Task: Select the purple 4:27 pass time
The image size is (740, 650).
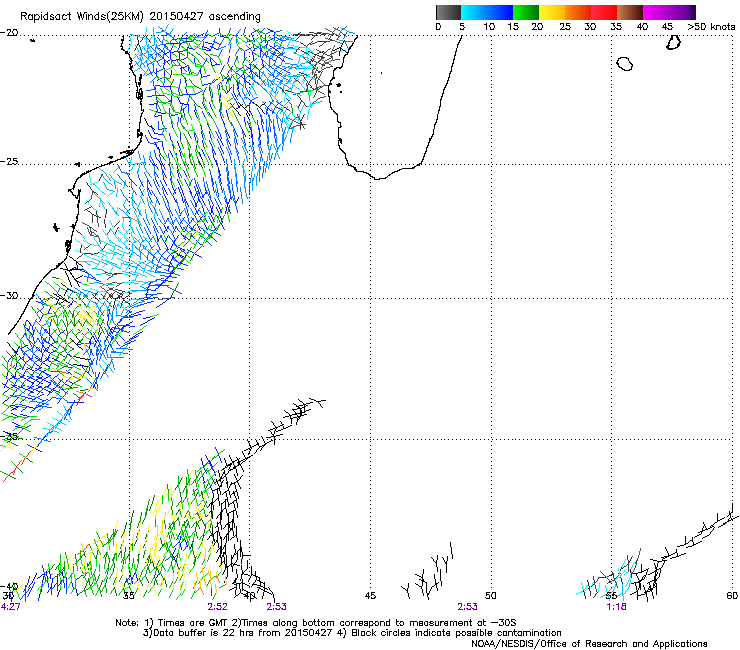Action: click(10, 607)
